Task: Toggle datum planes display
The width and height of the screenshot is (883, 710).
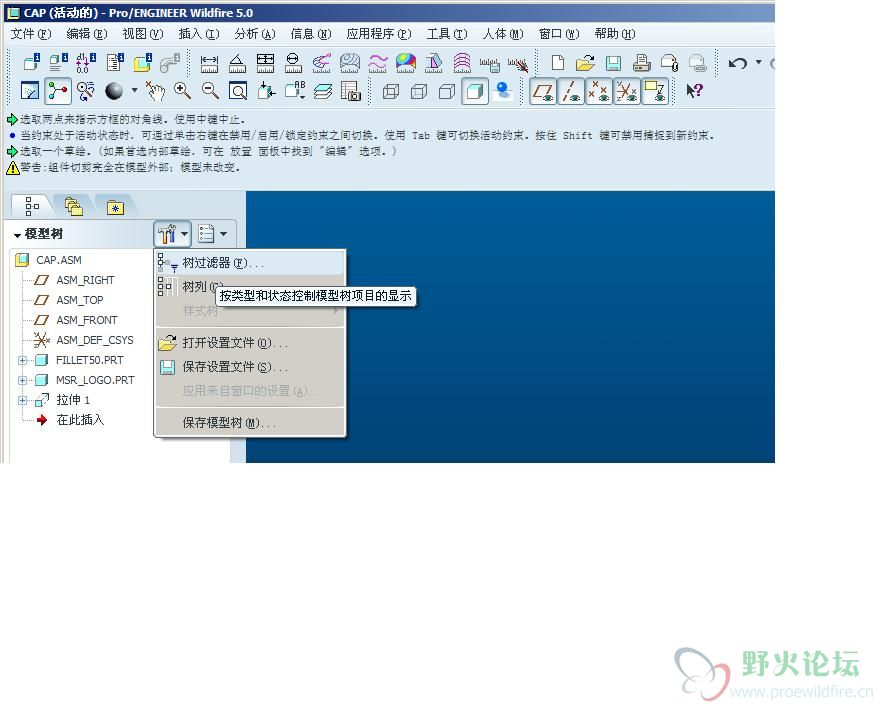Action: point(543,91)
